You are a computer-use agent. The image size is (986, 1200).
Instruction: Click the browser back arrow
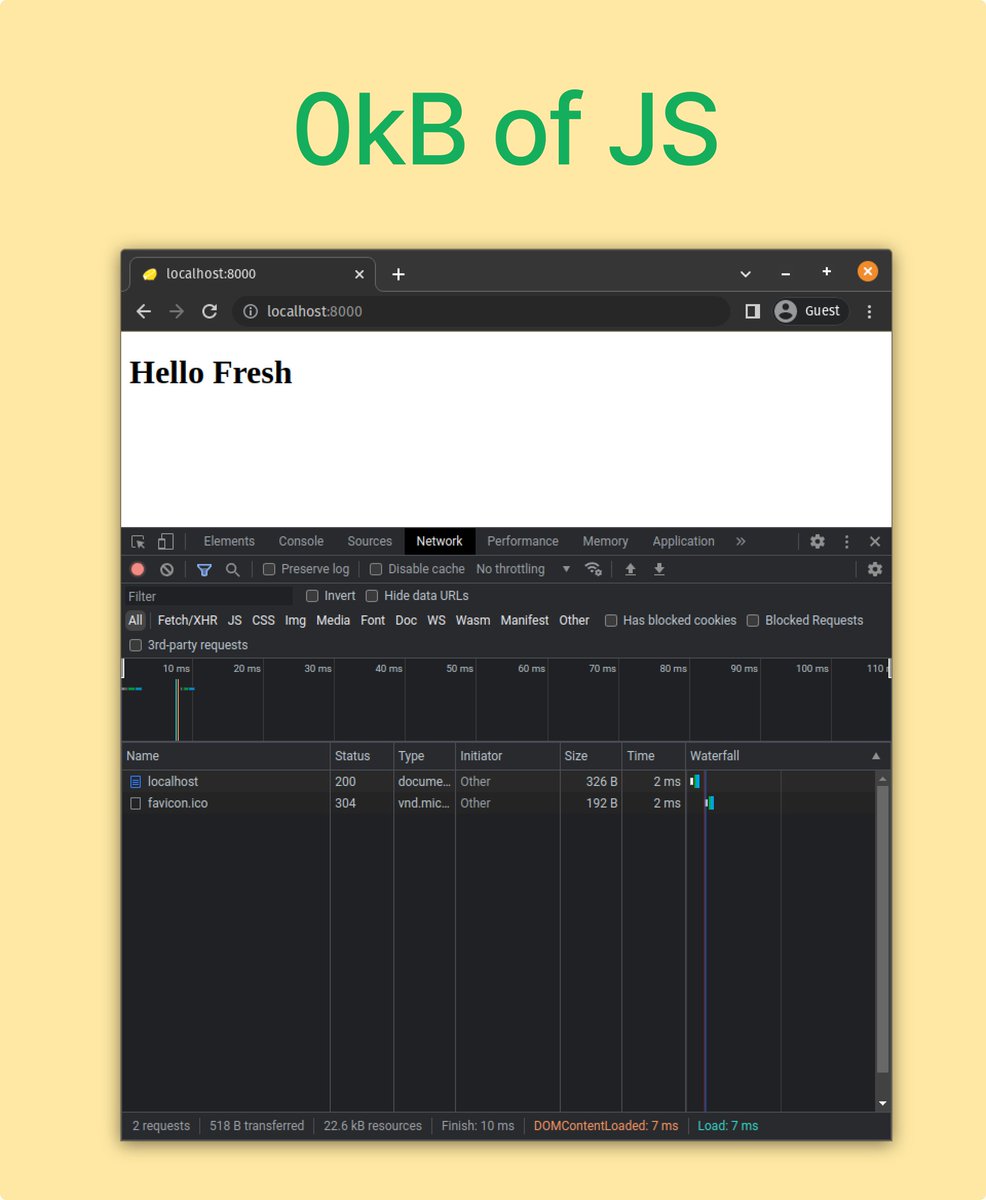[144, 311]
